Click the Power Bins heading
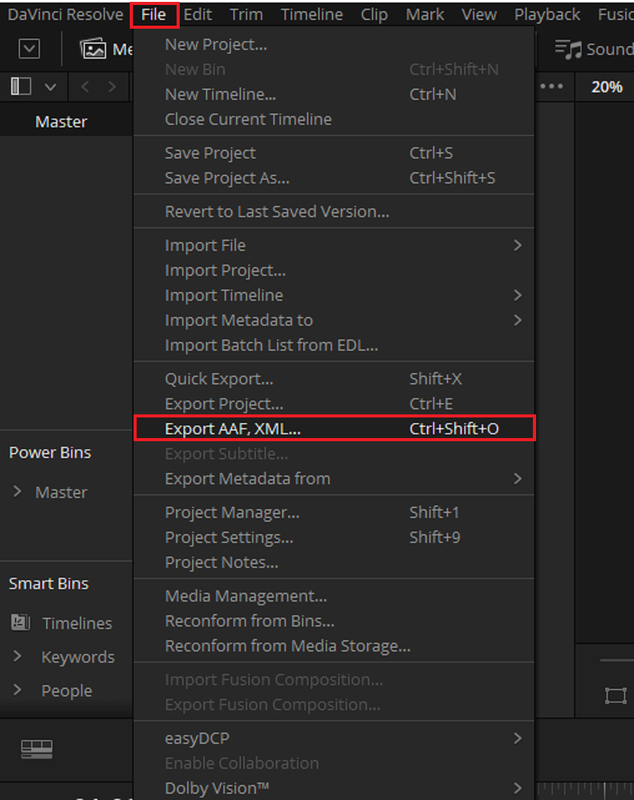Image resolution: width=634 pixels, height=800 pixels. (x=50, y=453)
